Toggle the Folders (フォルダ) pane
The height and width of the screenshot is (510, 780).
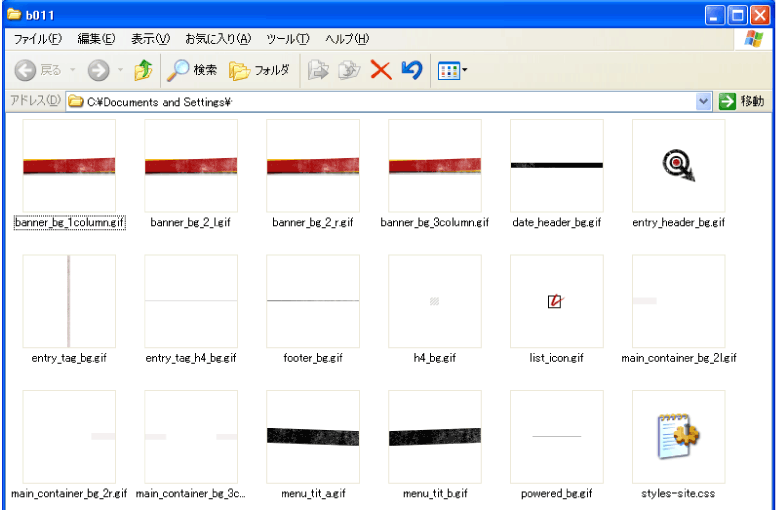pyautogui.click(x=259, y=70)
